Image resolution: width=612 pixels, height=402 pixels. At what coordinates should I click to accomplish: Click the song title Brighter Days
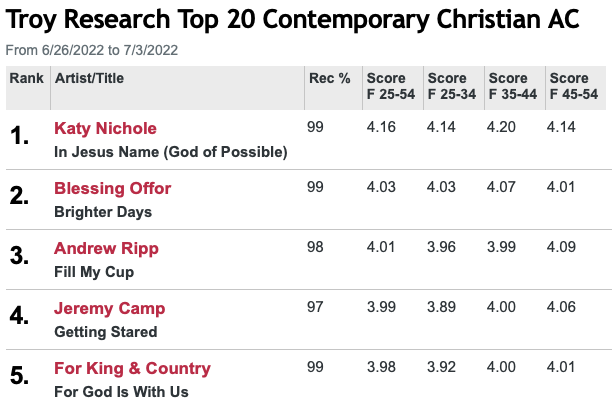tap(103, 212)
